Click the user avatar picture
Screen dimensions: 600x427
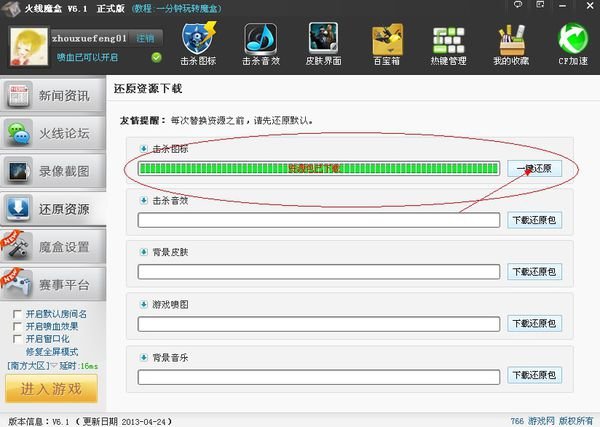click(29, 46)
